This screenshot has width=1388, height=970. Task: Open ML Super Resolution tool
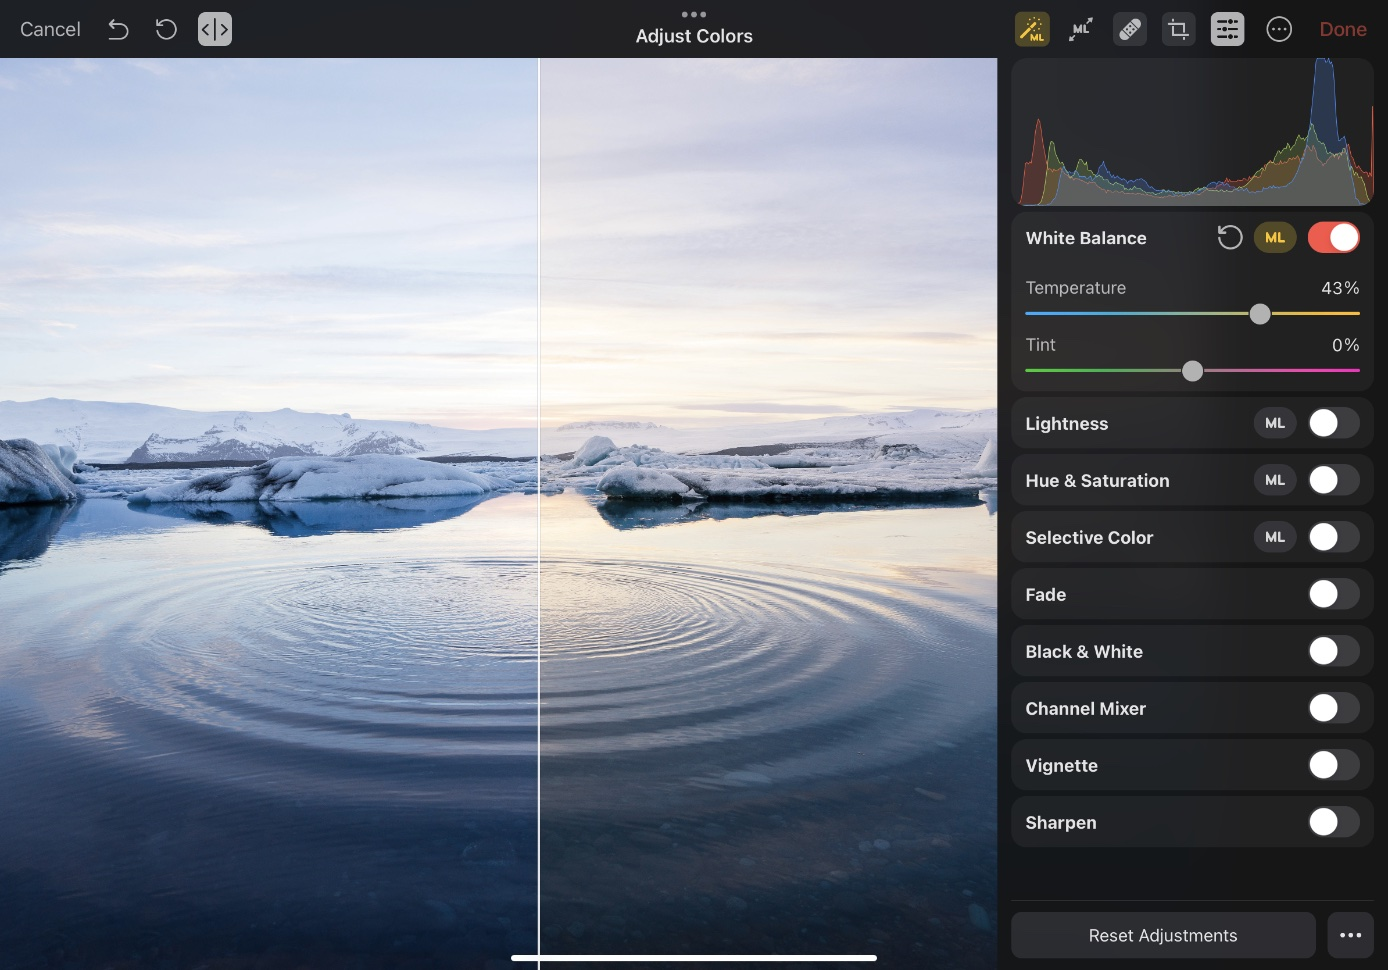[x=1081, y=29]
